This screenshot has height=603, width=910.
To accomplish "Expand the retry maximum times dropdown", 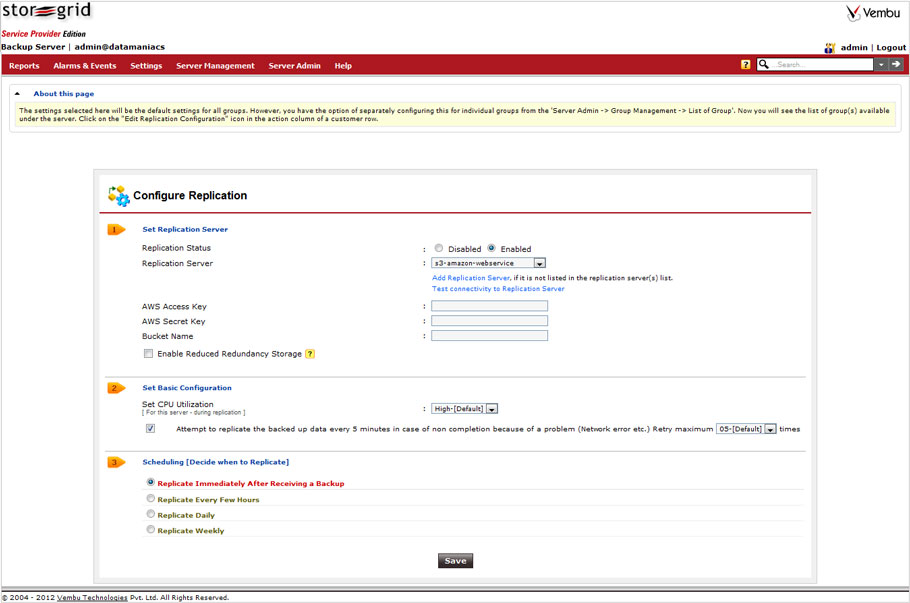I will [x=770, y=429].
